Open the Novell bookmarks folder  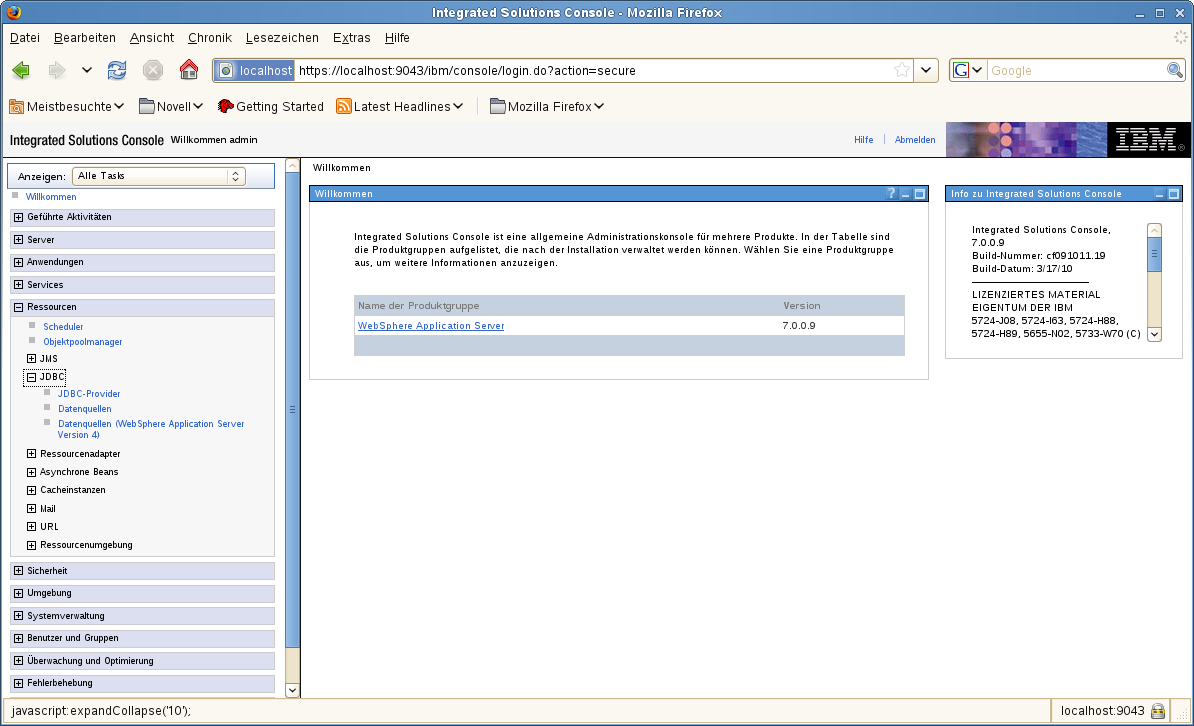171,107
